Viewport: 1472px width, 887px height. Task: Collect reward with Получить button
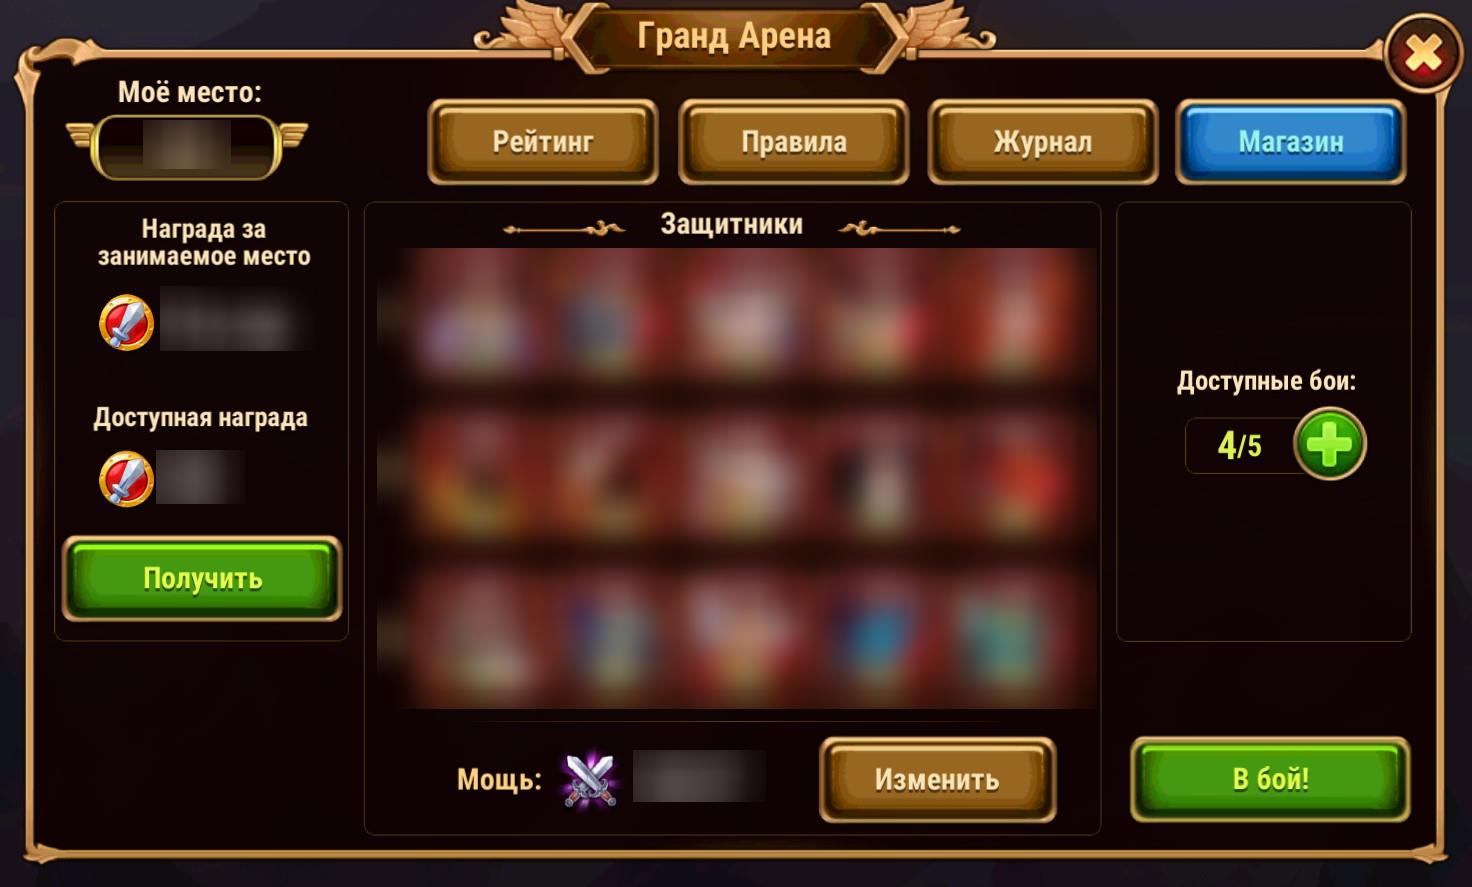point(202,578)
